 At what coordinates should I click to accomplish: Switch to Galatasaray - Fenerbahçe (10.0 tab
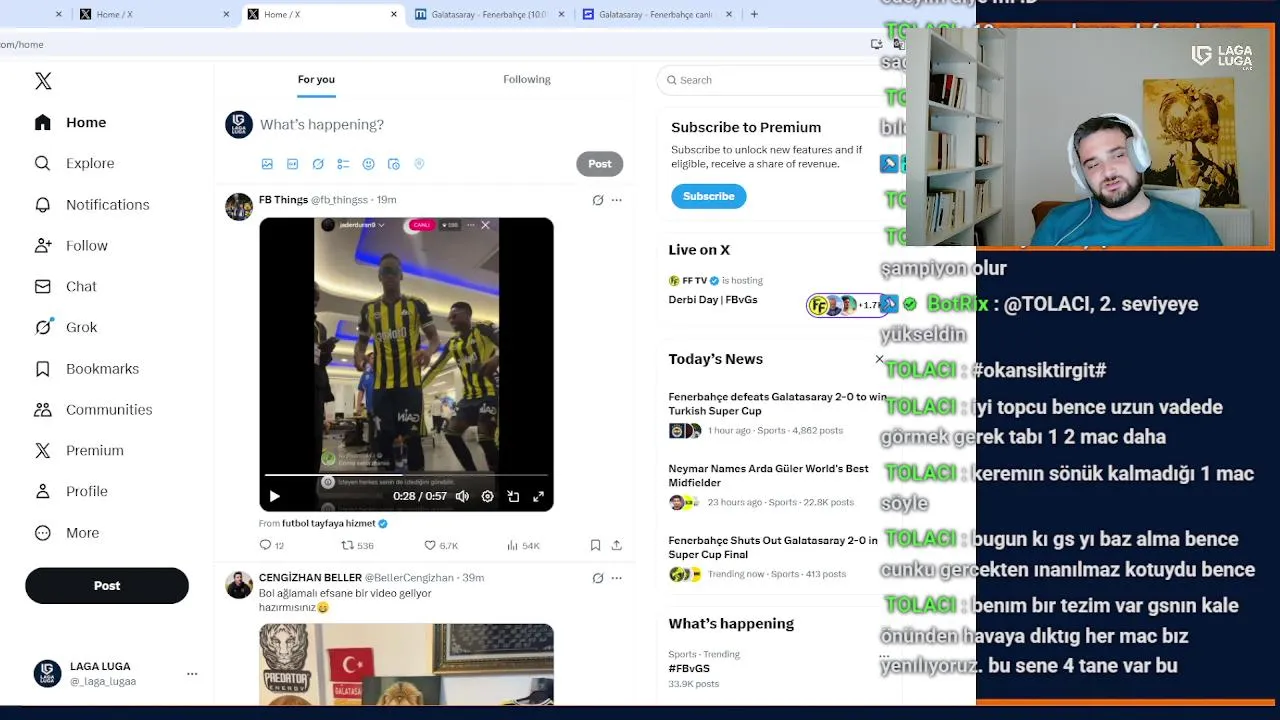pos(489,14)
